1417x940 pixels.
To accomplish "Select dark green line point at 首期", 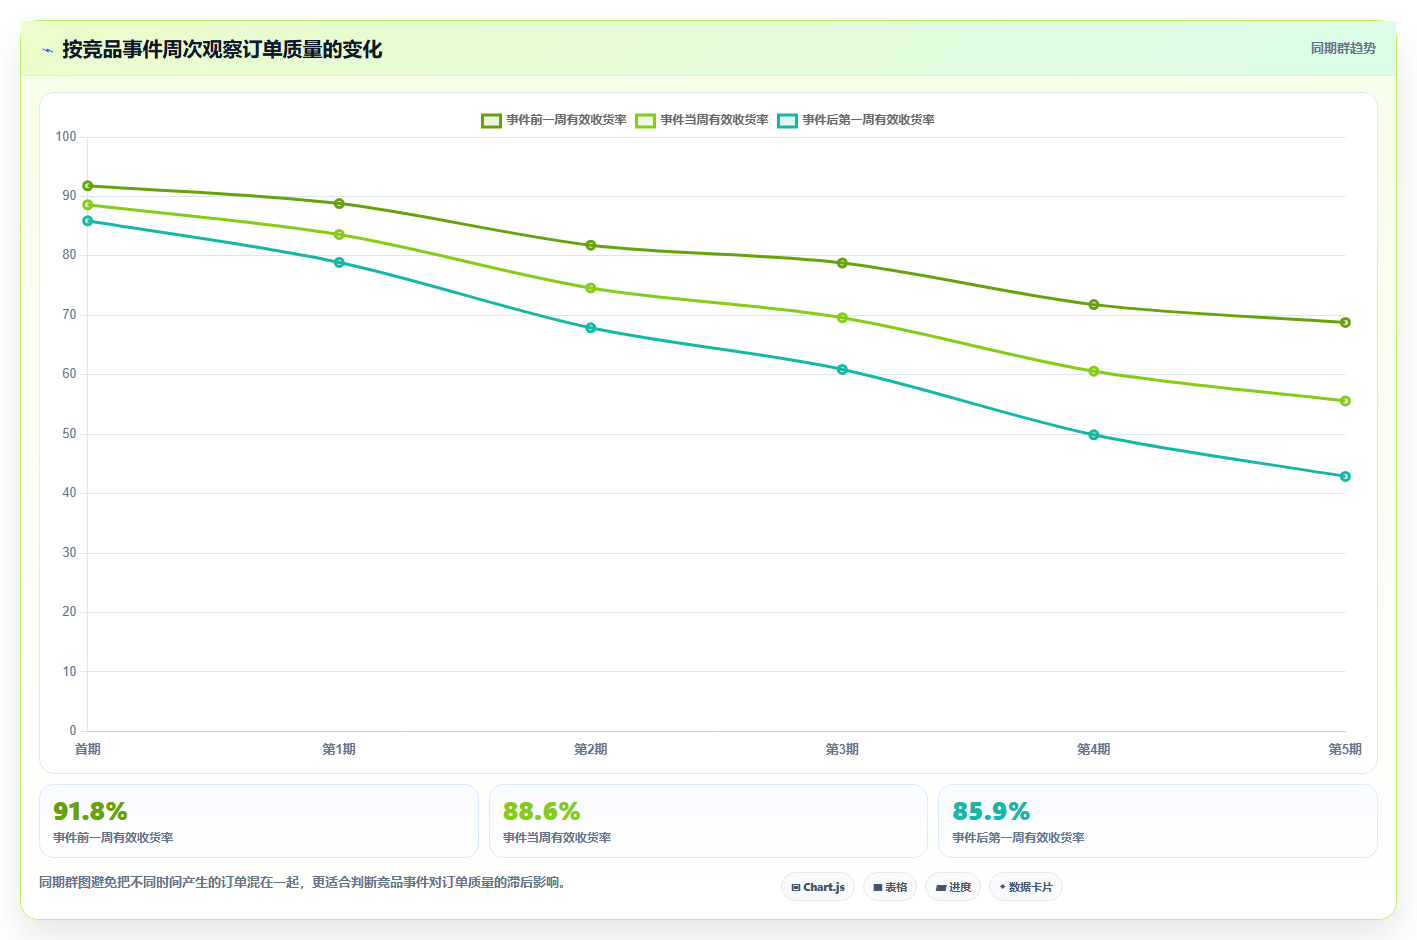I will (x=88, y=186).
